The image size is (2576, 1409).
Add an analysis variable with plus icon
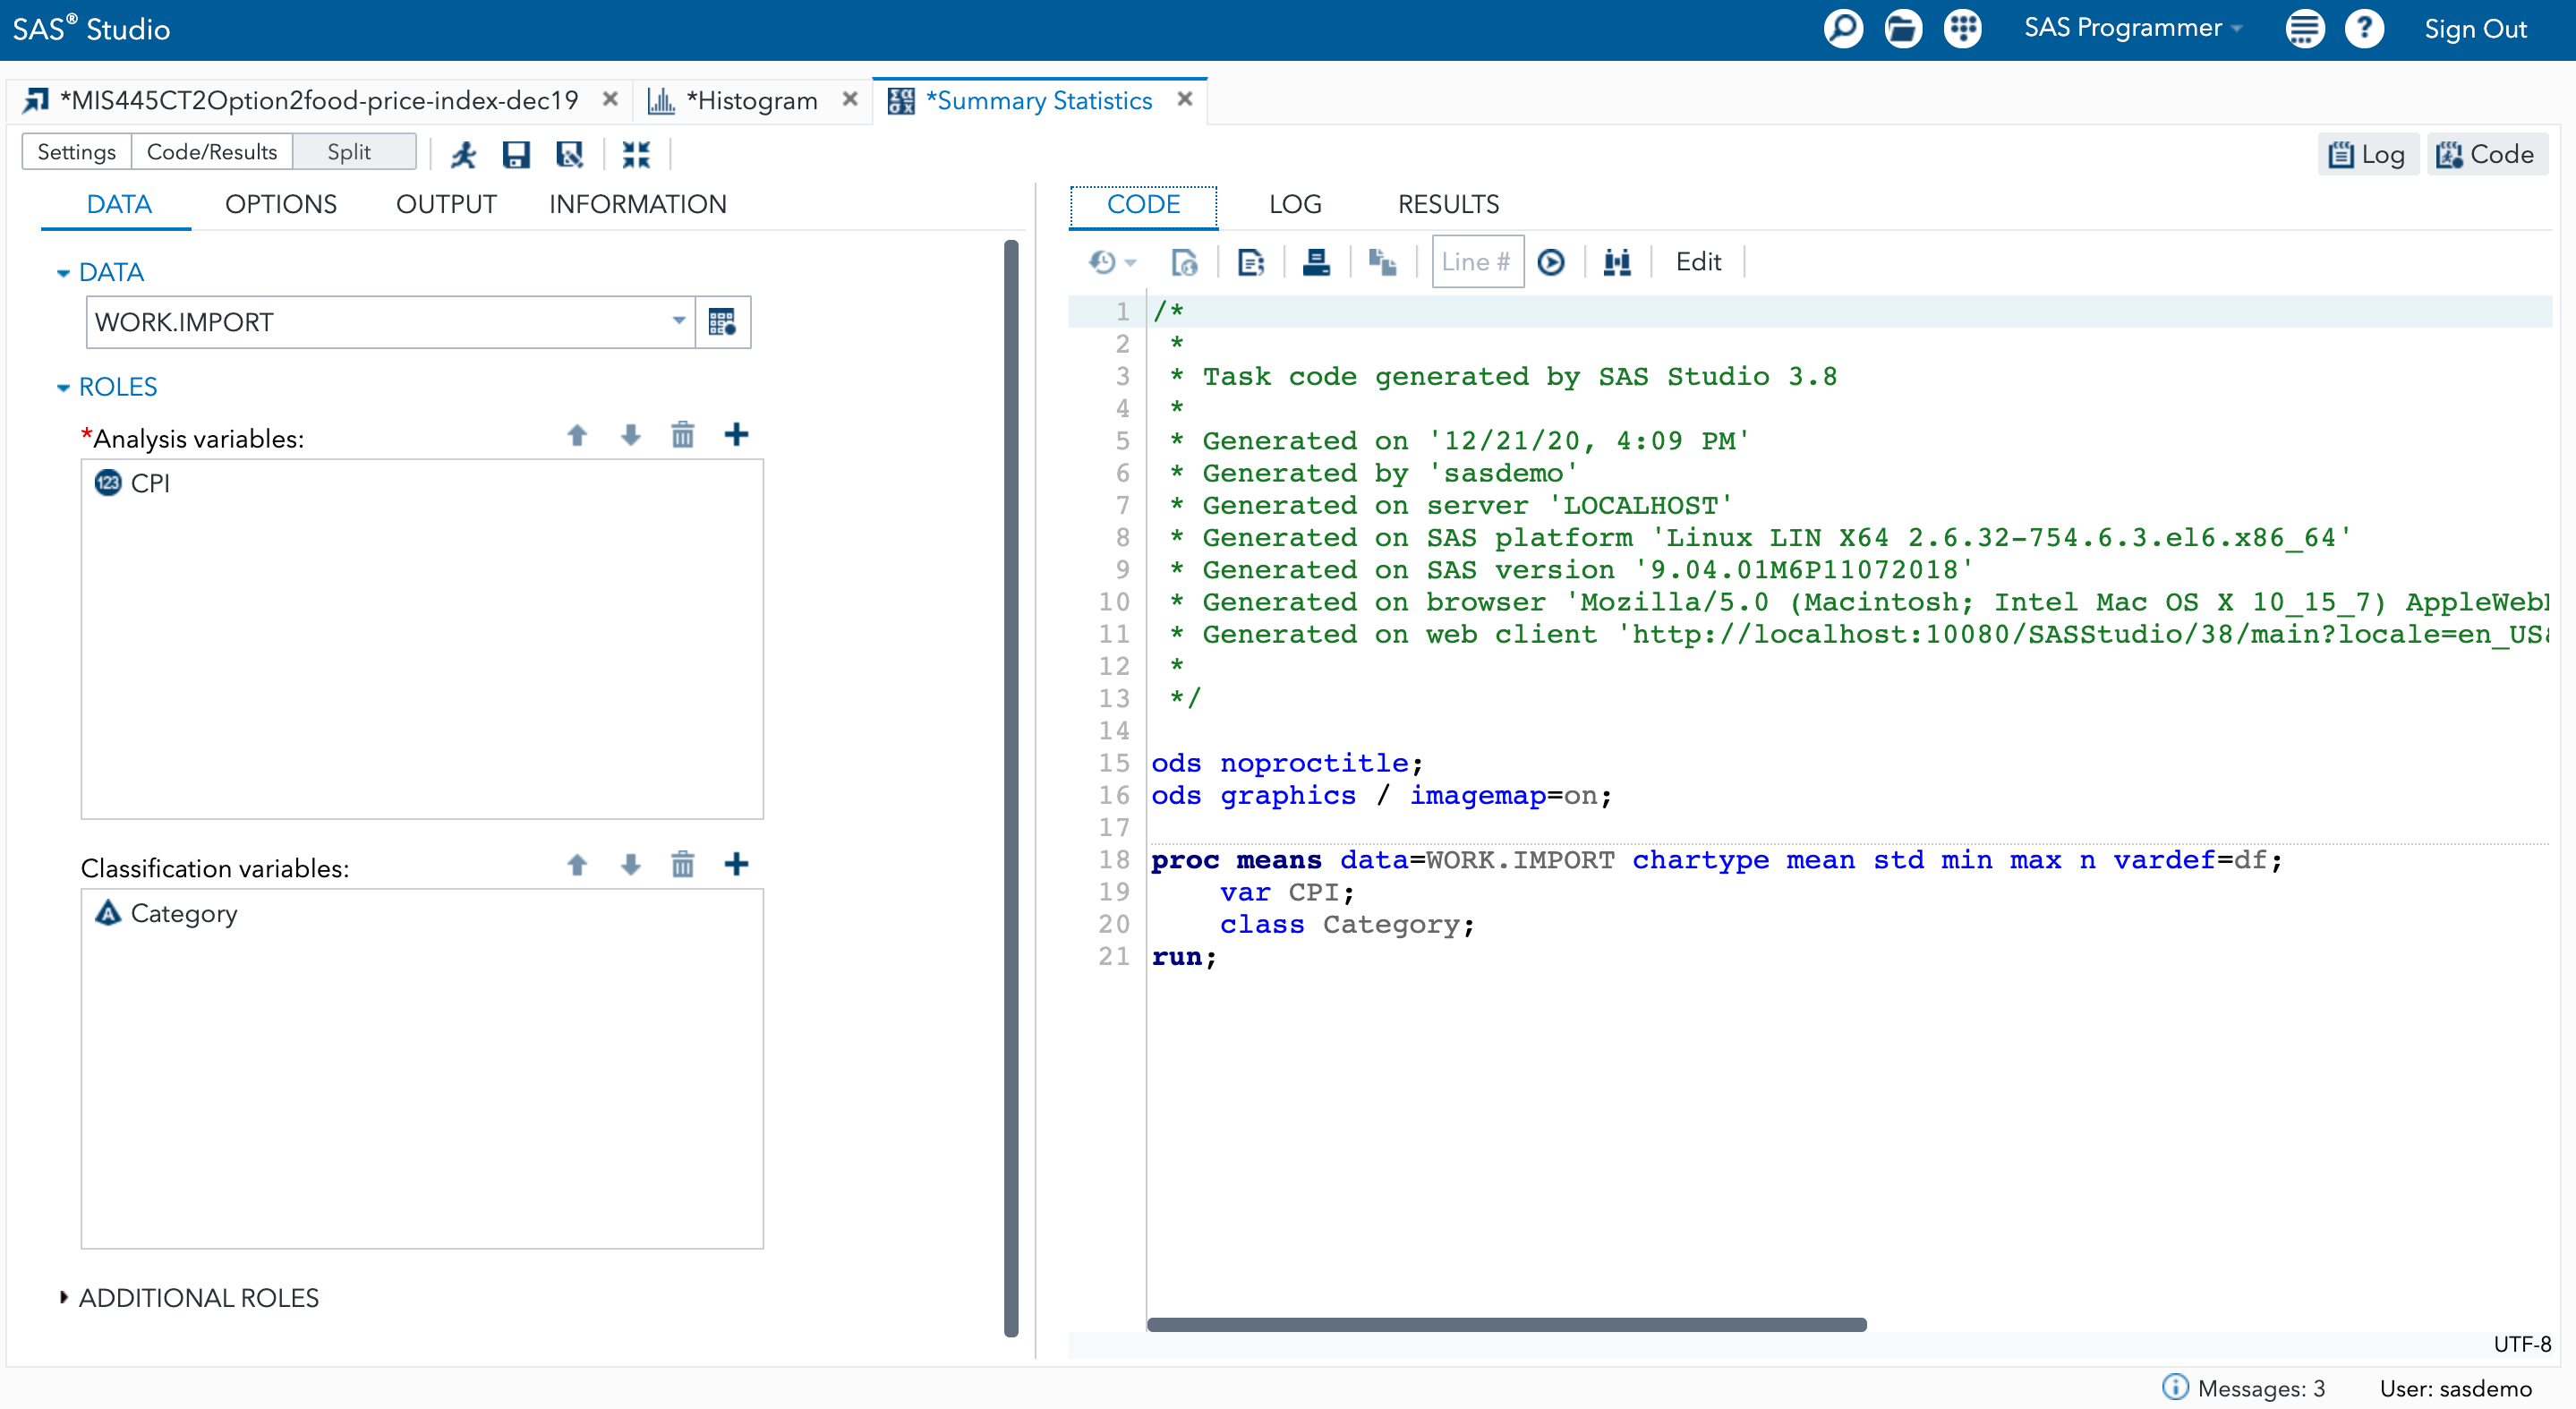736,435
